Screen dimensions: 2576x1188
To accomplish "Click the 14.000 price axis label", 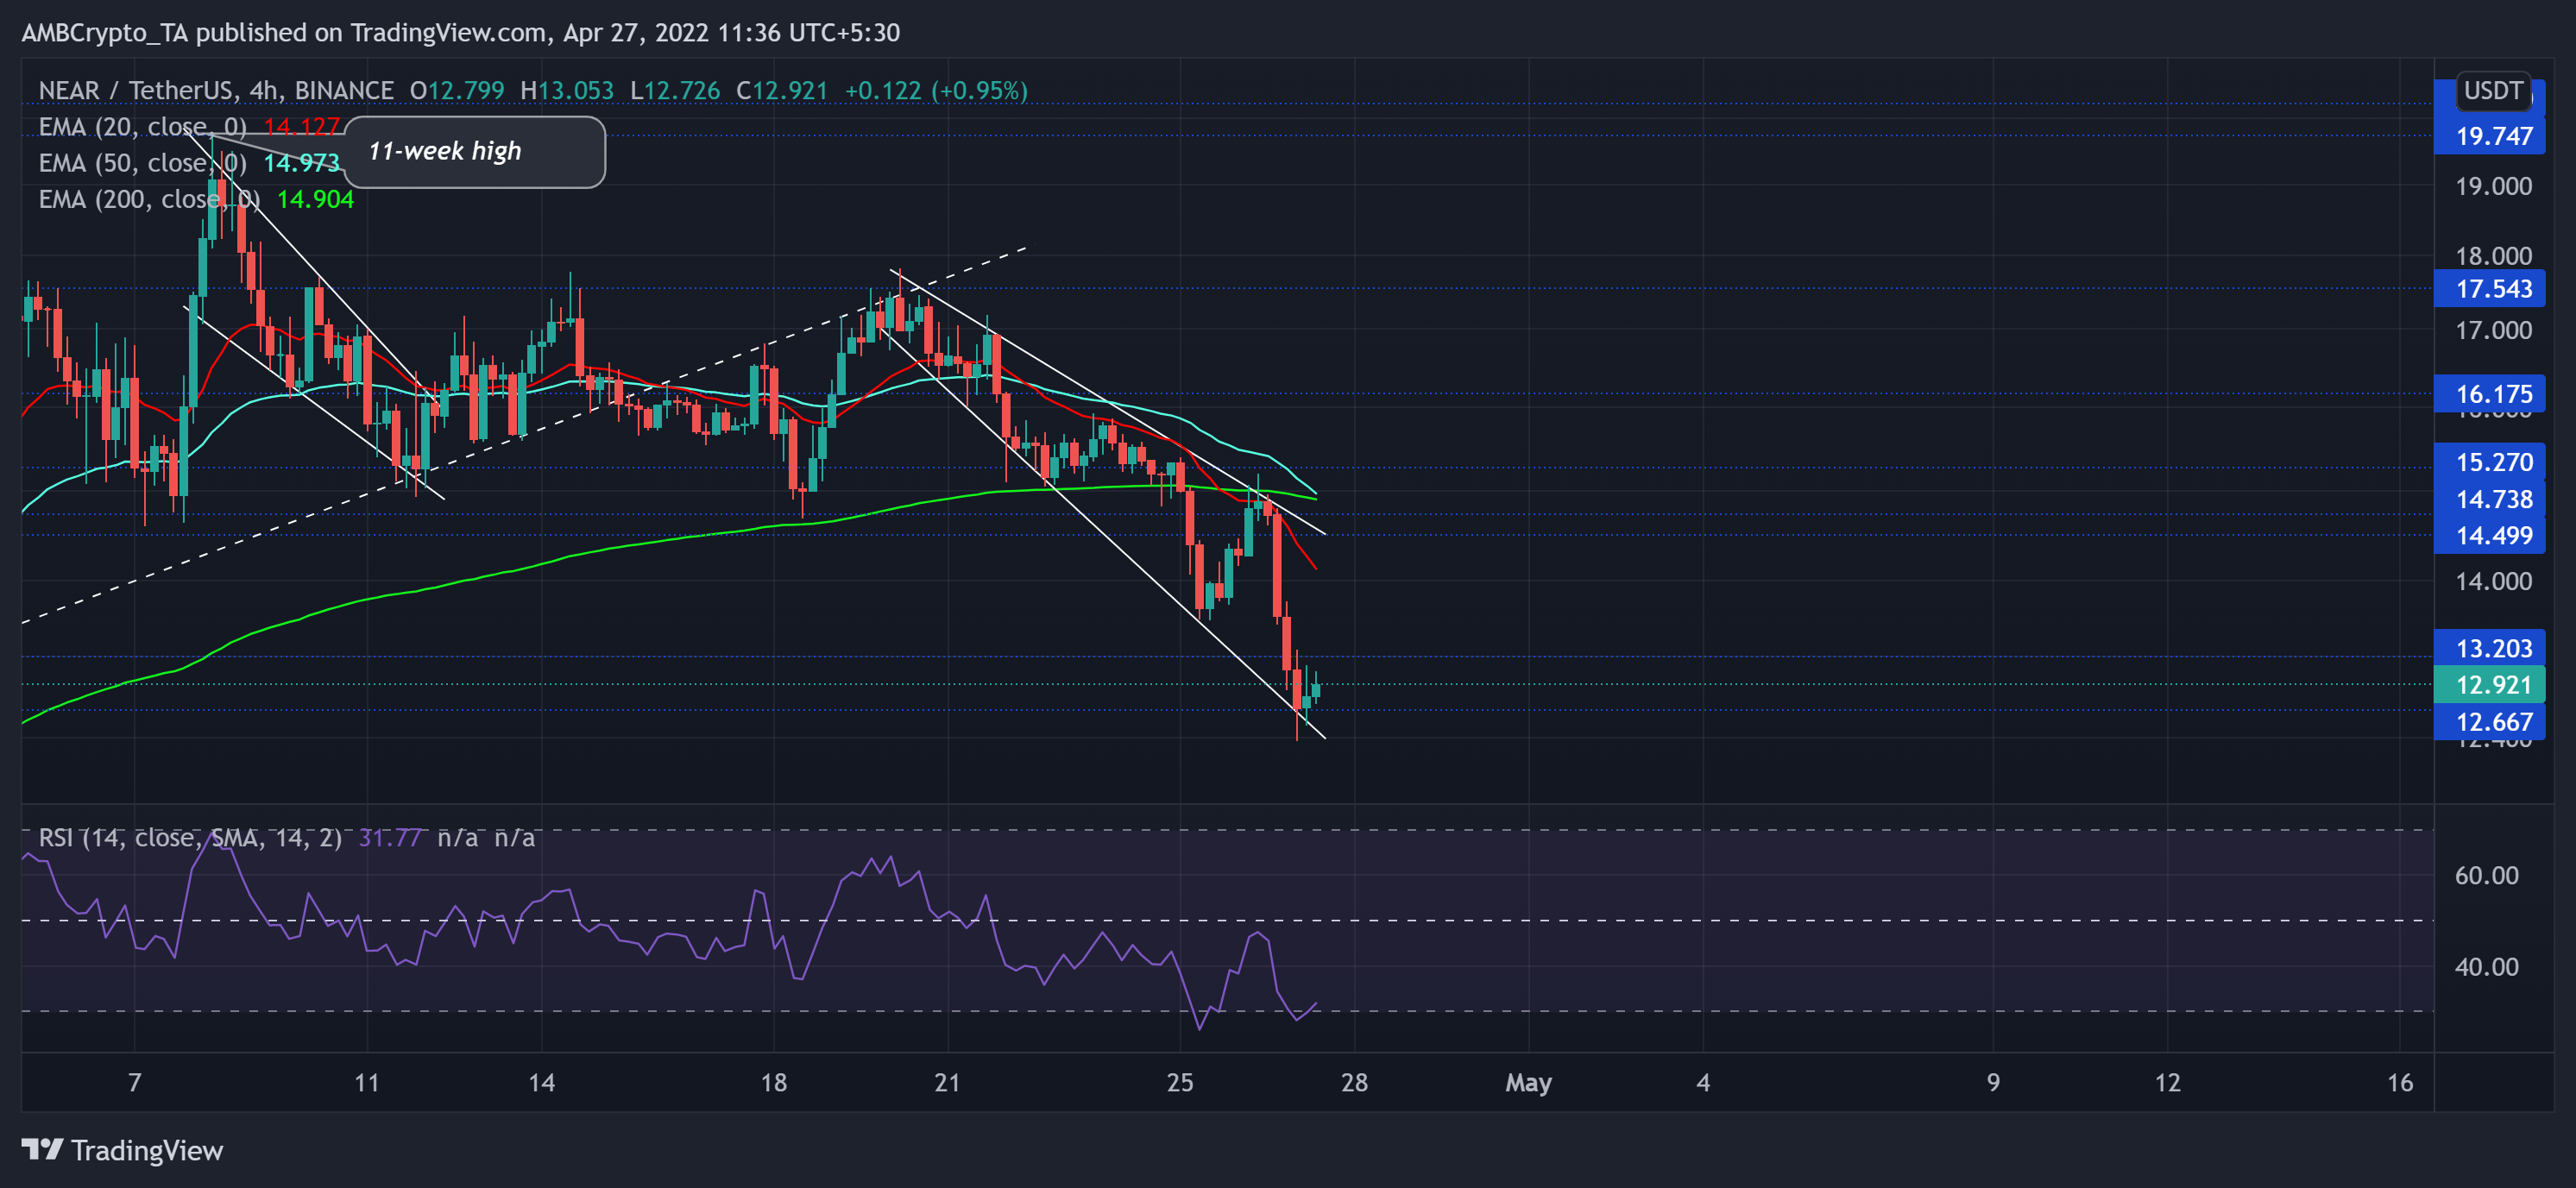I will pyautogui.click(x=2493, y=582).
